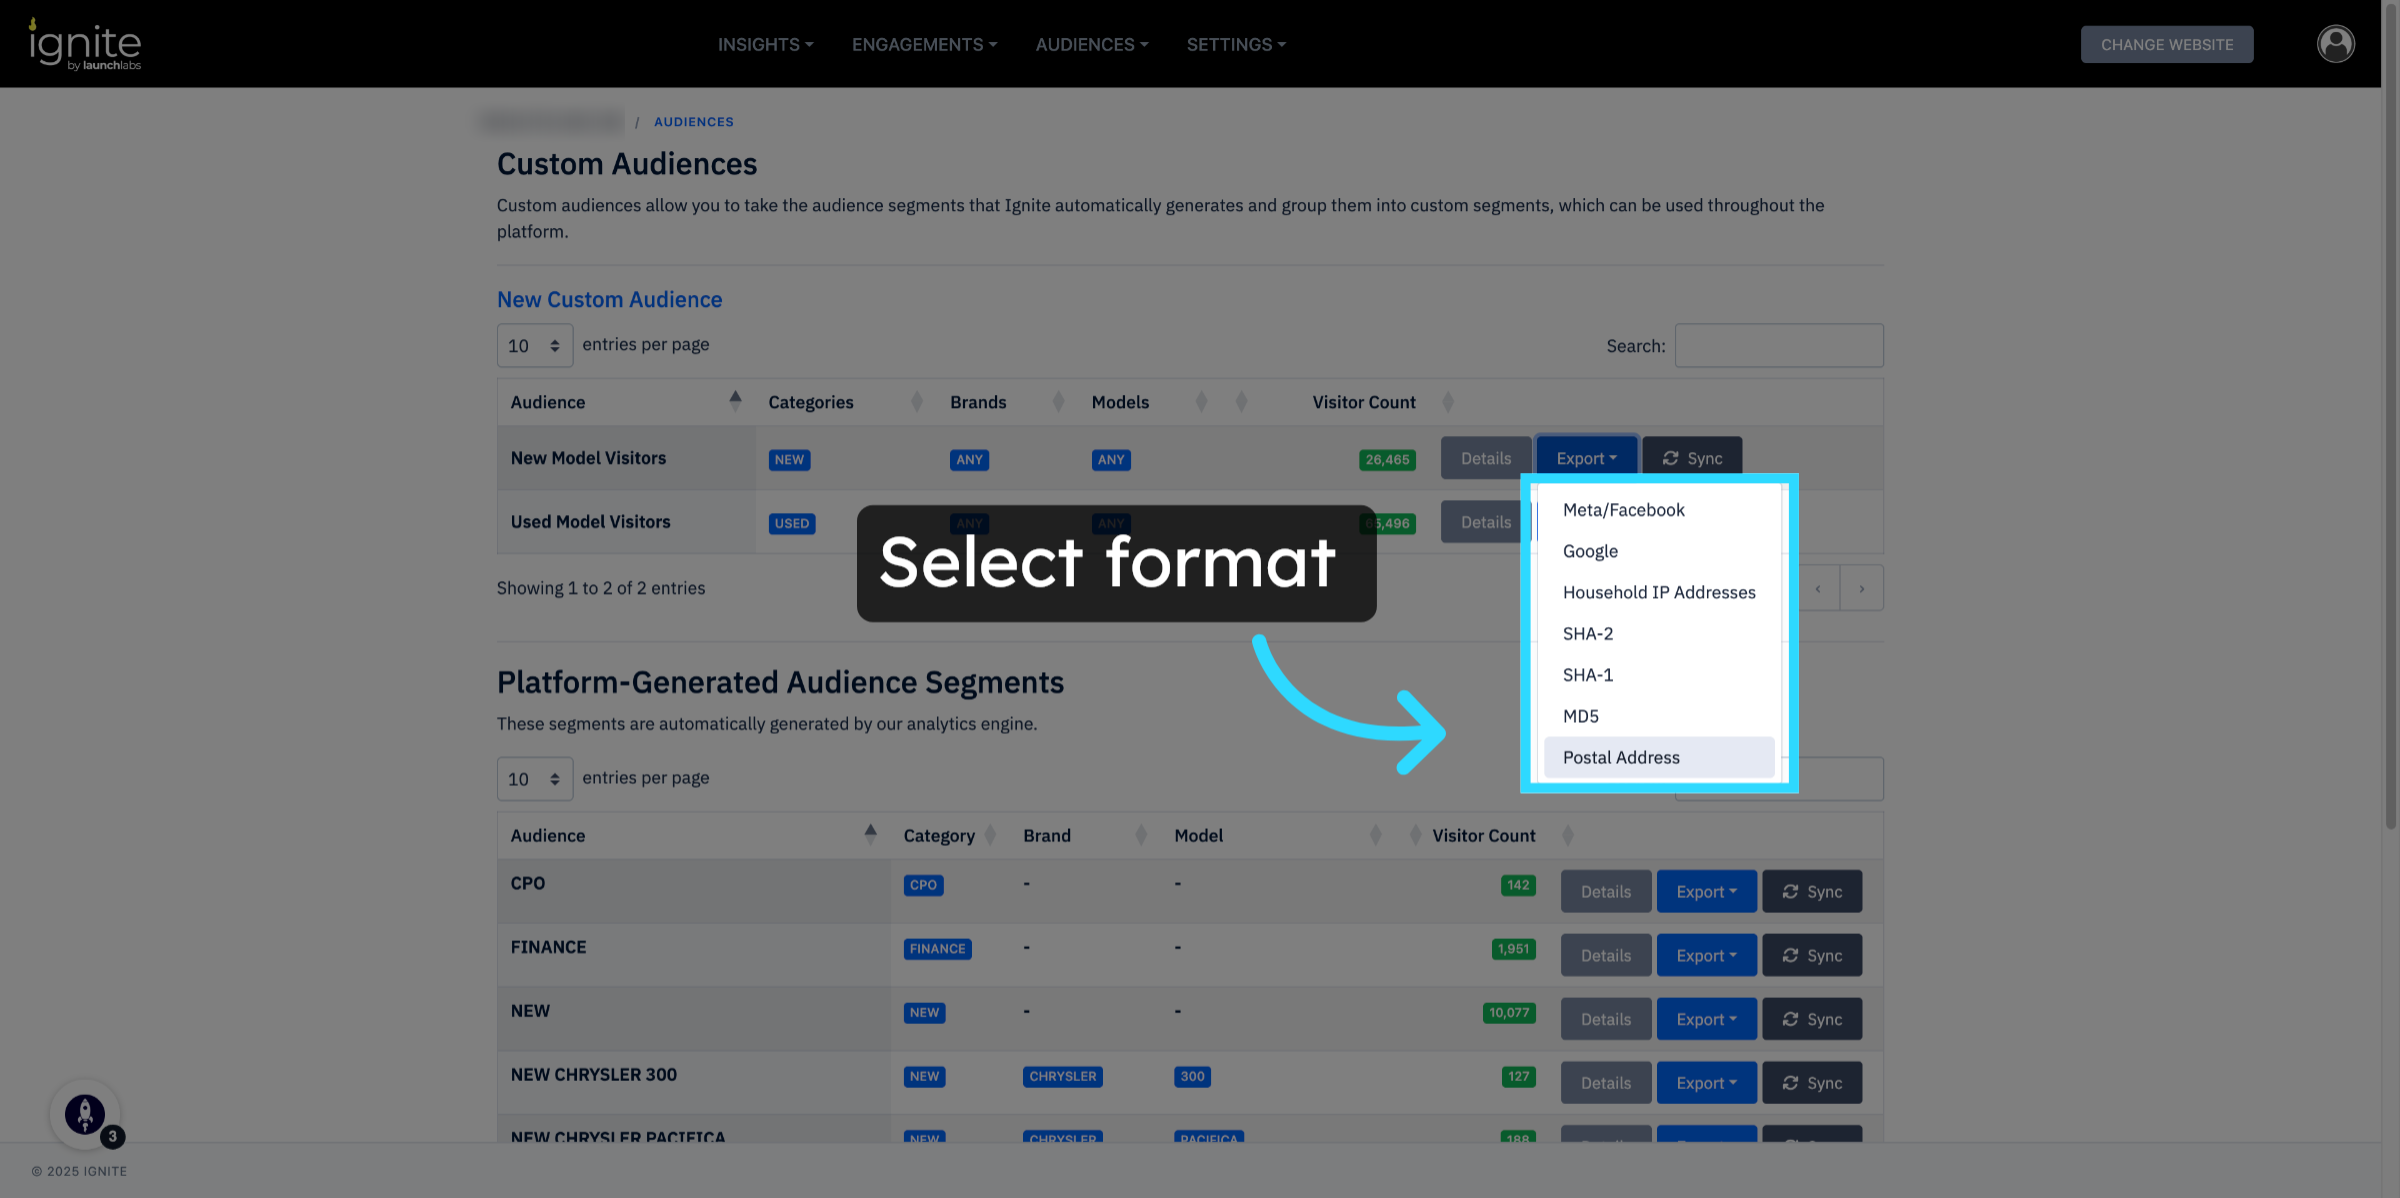Pick Household IP Addresses format
Image resolution: width=2400 pixels, height=1198 pixels.
(x=1658, y=592)
